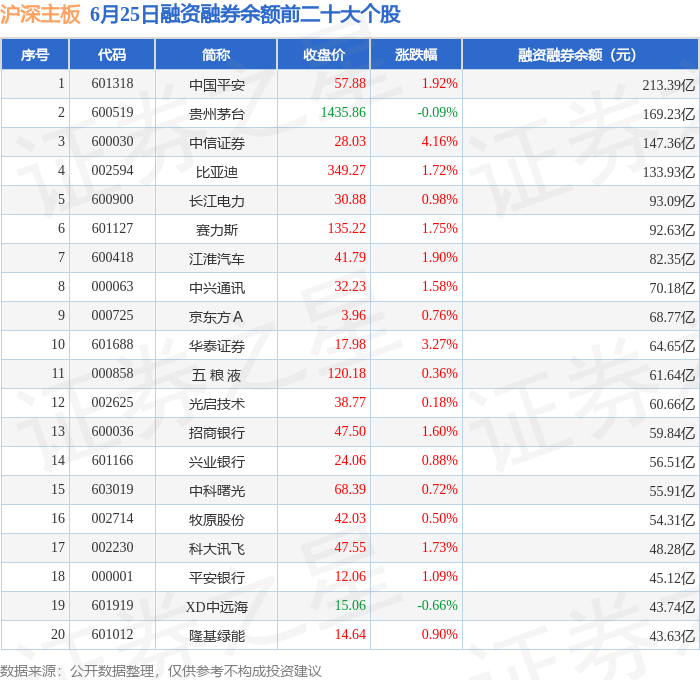Click stock code 601688
This screenshot has height=680, width=700.
[112, 345]
